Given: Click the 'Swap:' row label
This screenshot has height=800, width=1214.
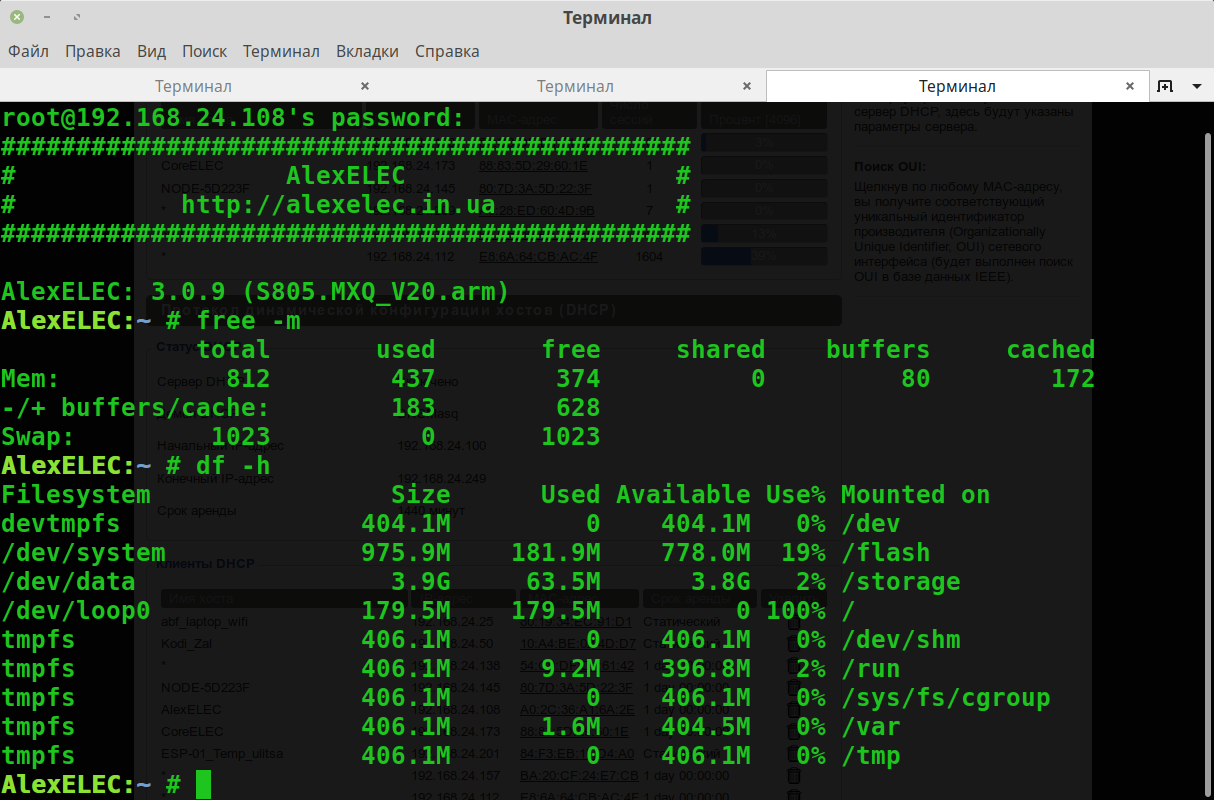Looking at the screenshot, I should pos(38,437).
